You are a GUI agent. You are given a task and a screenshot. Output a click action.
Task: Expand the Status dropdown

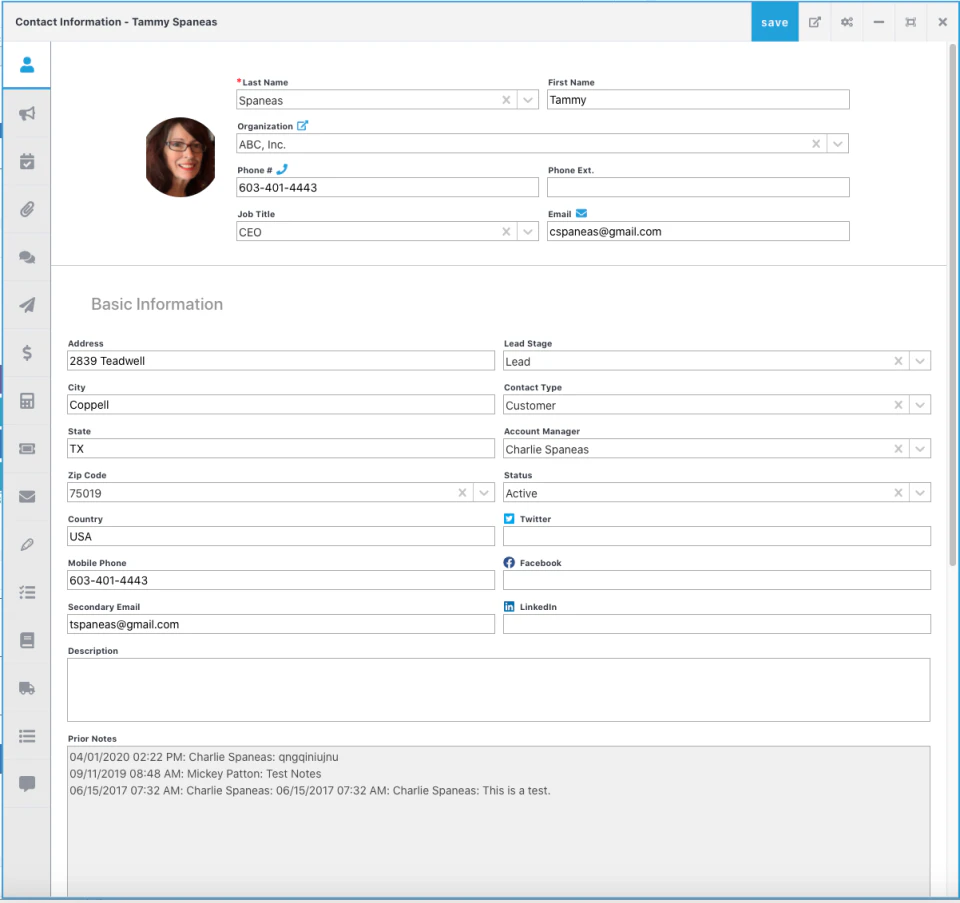point(920,492)
